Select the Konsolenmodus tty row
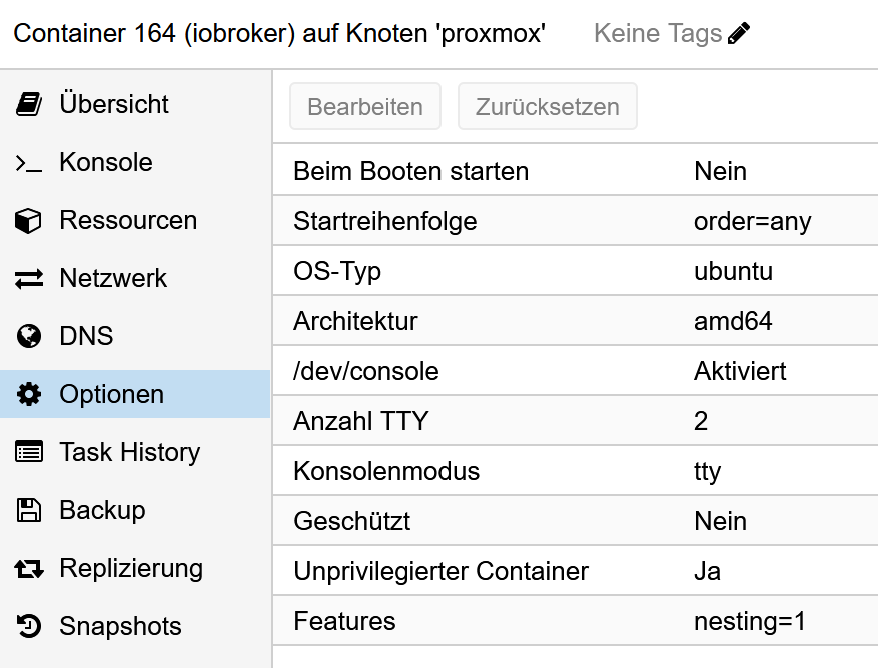Screen dimensions: 878x668 pos(575,471)
